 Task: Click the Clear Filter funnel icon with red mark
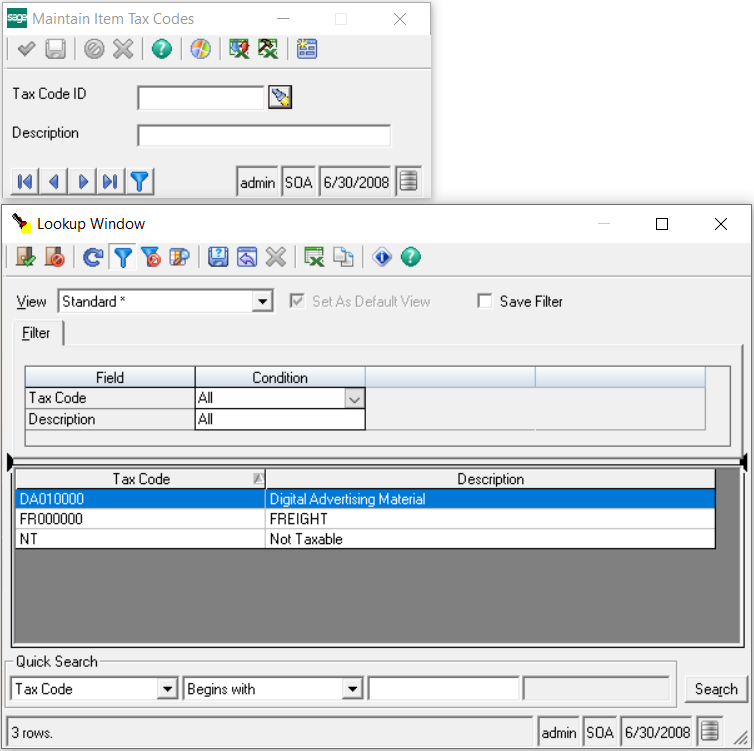[151, 258]
